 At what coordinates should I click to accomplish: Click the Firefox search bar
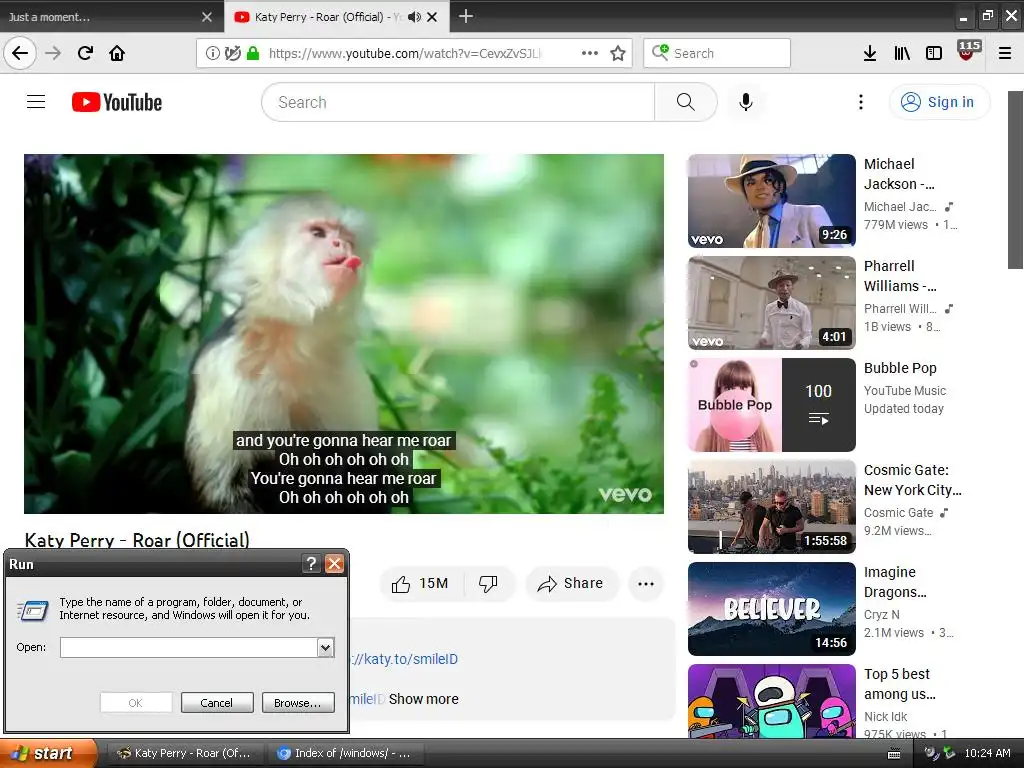click(717, 53)
